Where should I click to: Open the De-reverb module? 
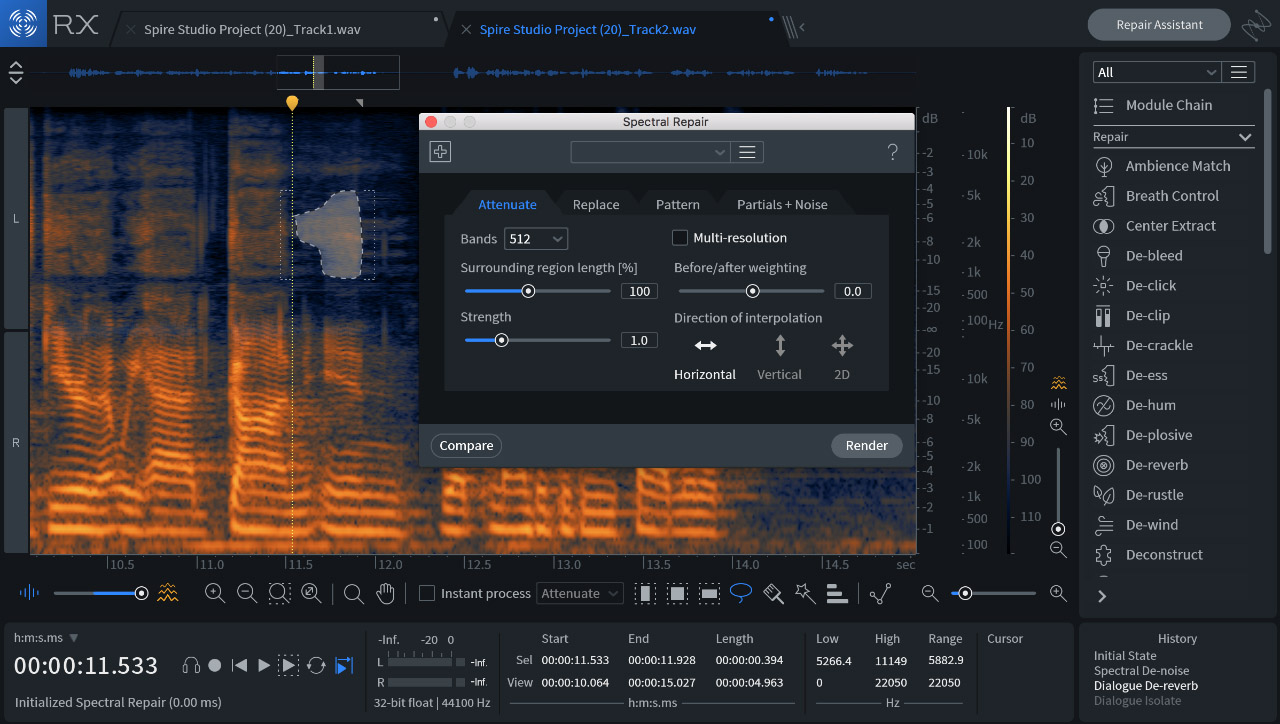tap(1157, 465)
